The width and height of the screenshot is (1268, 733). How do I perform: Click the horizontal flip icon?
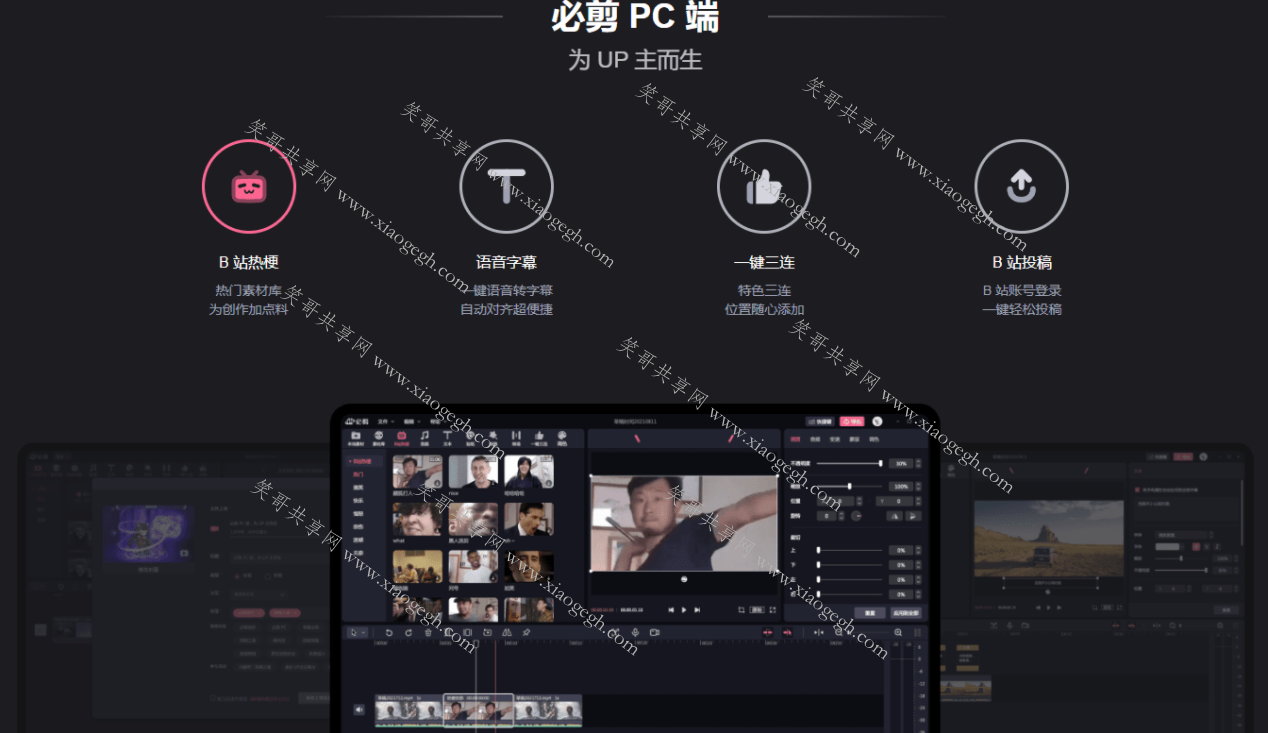tap(894, 516)
